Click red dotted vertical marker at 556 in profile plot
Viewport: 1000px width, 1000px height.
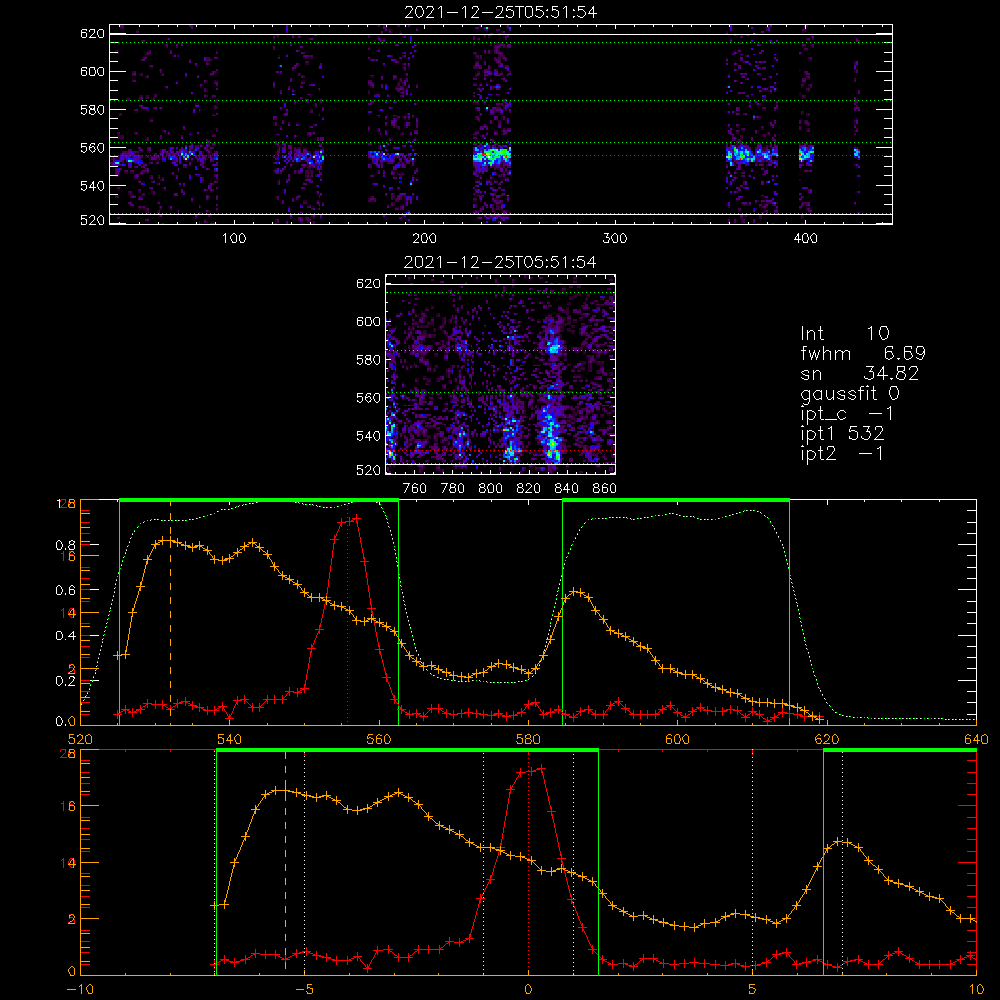[x=348, y=612]
